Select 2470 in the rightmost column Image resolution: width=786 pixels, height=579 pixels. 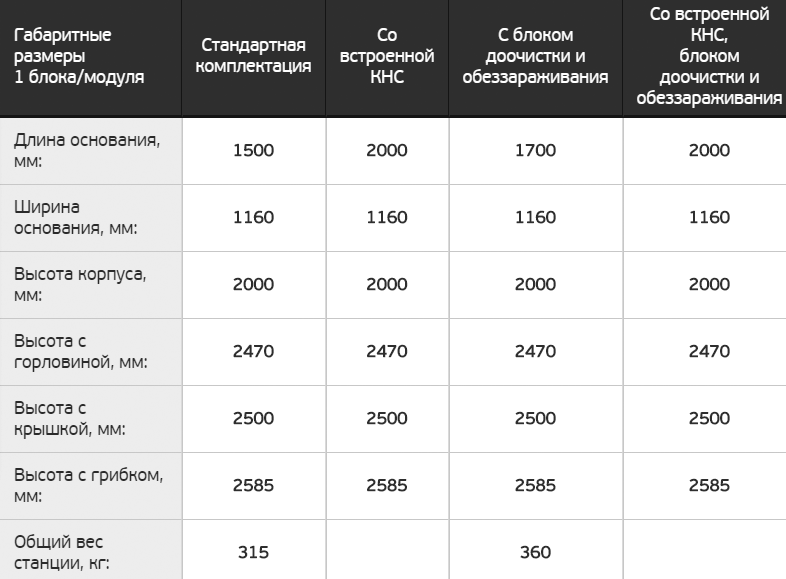(710, 351)
